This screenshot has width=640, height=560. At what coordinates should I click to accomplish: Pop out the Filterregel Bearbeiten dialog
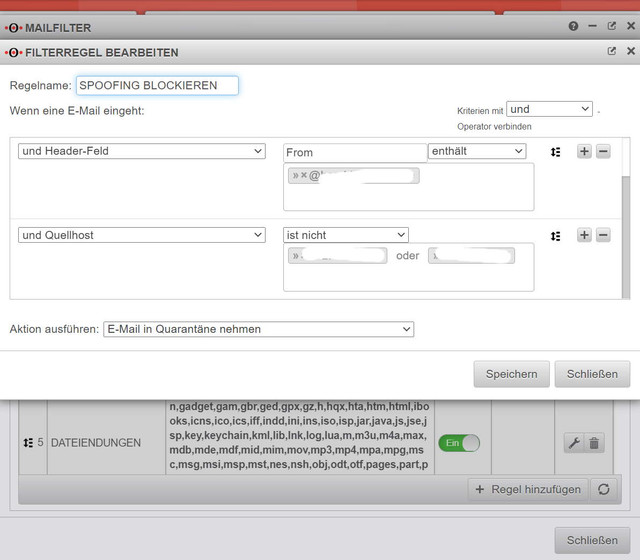611,51
